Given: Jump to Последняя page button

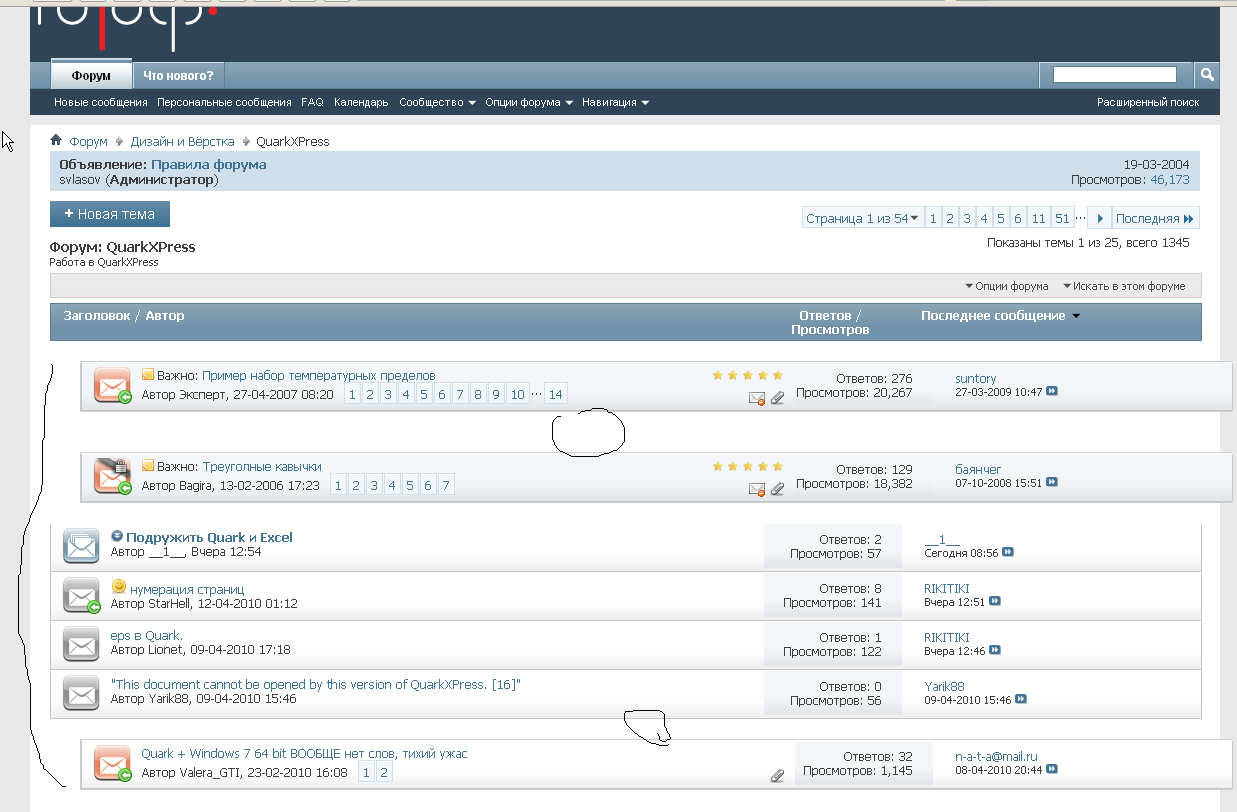Looking at the screenshot, I should [x=1155, y=218].
